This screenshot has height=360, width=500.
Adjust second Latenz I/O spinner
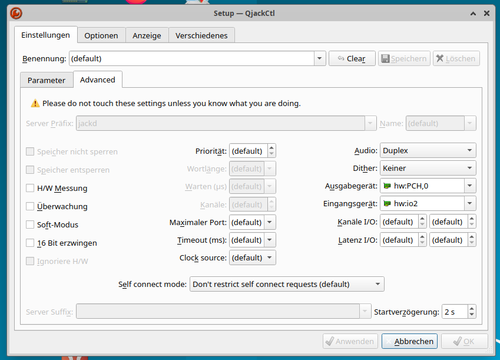471,240
